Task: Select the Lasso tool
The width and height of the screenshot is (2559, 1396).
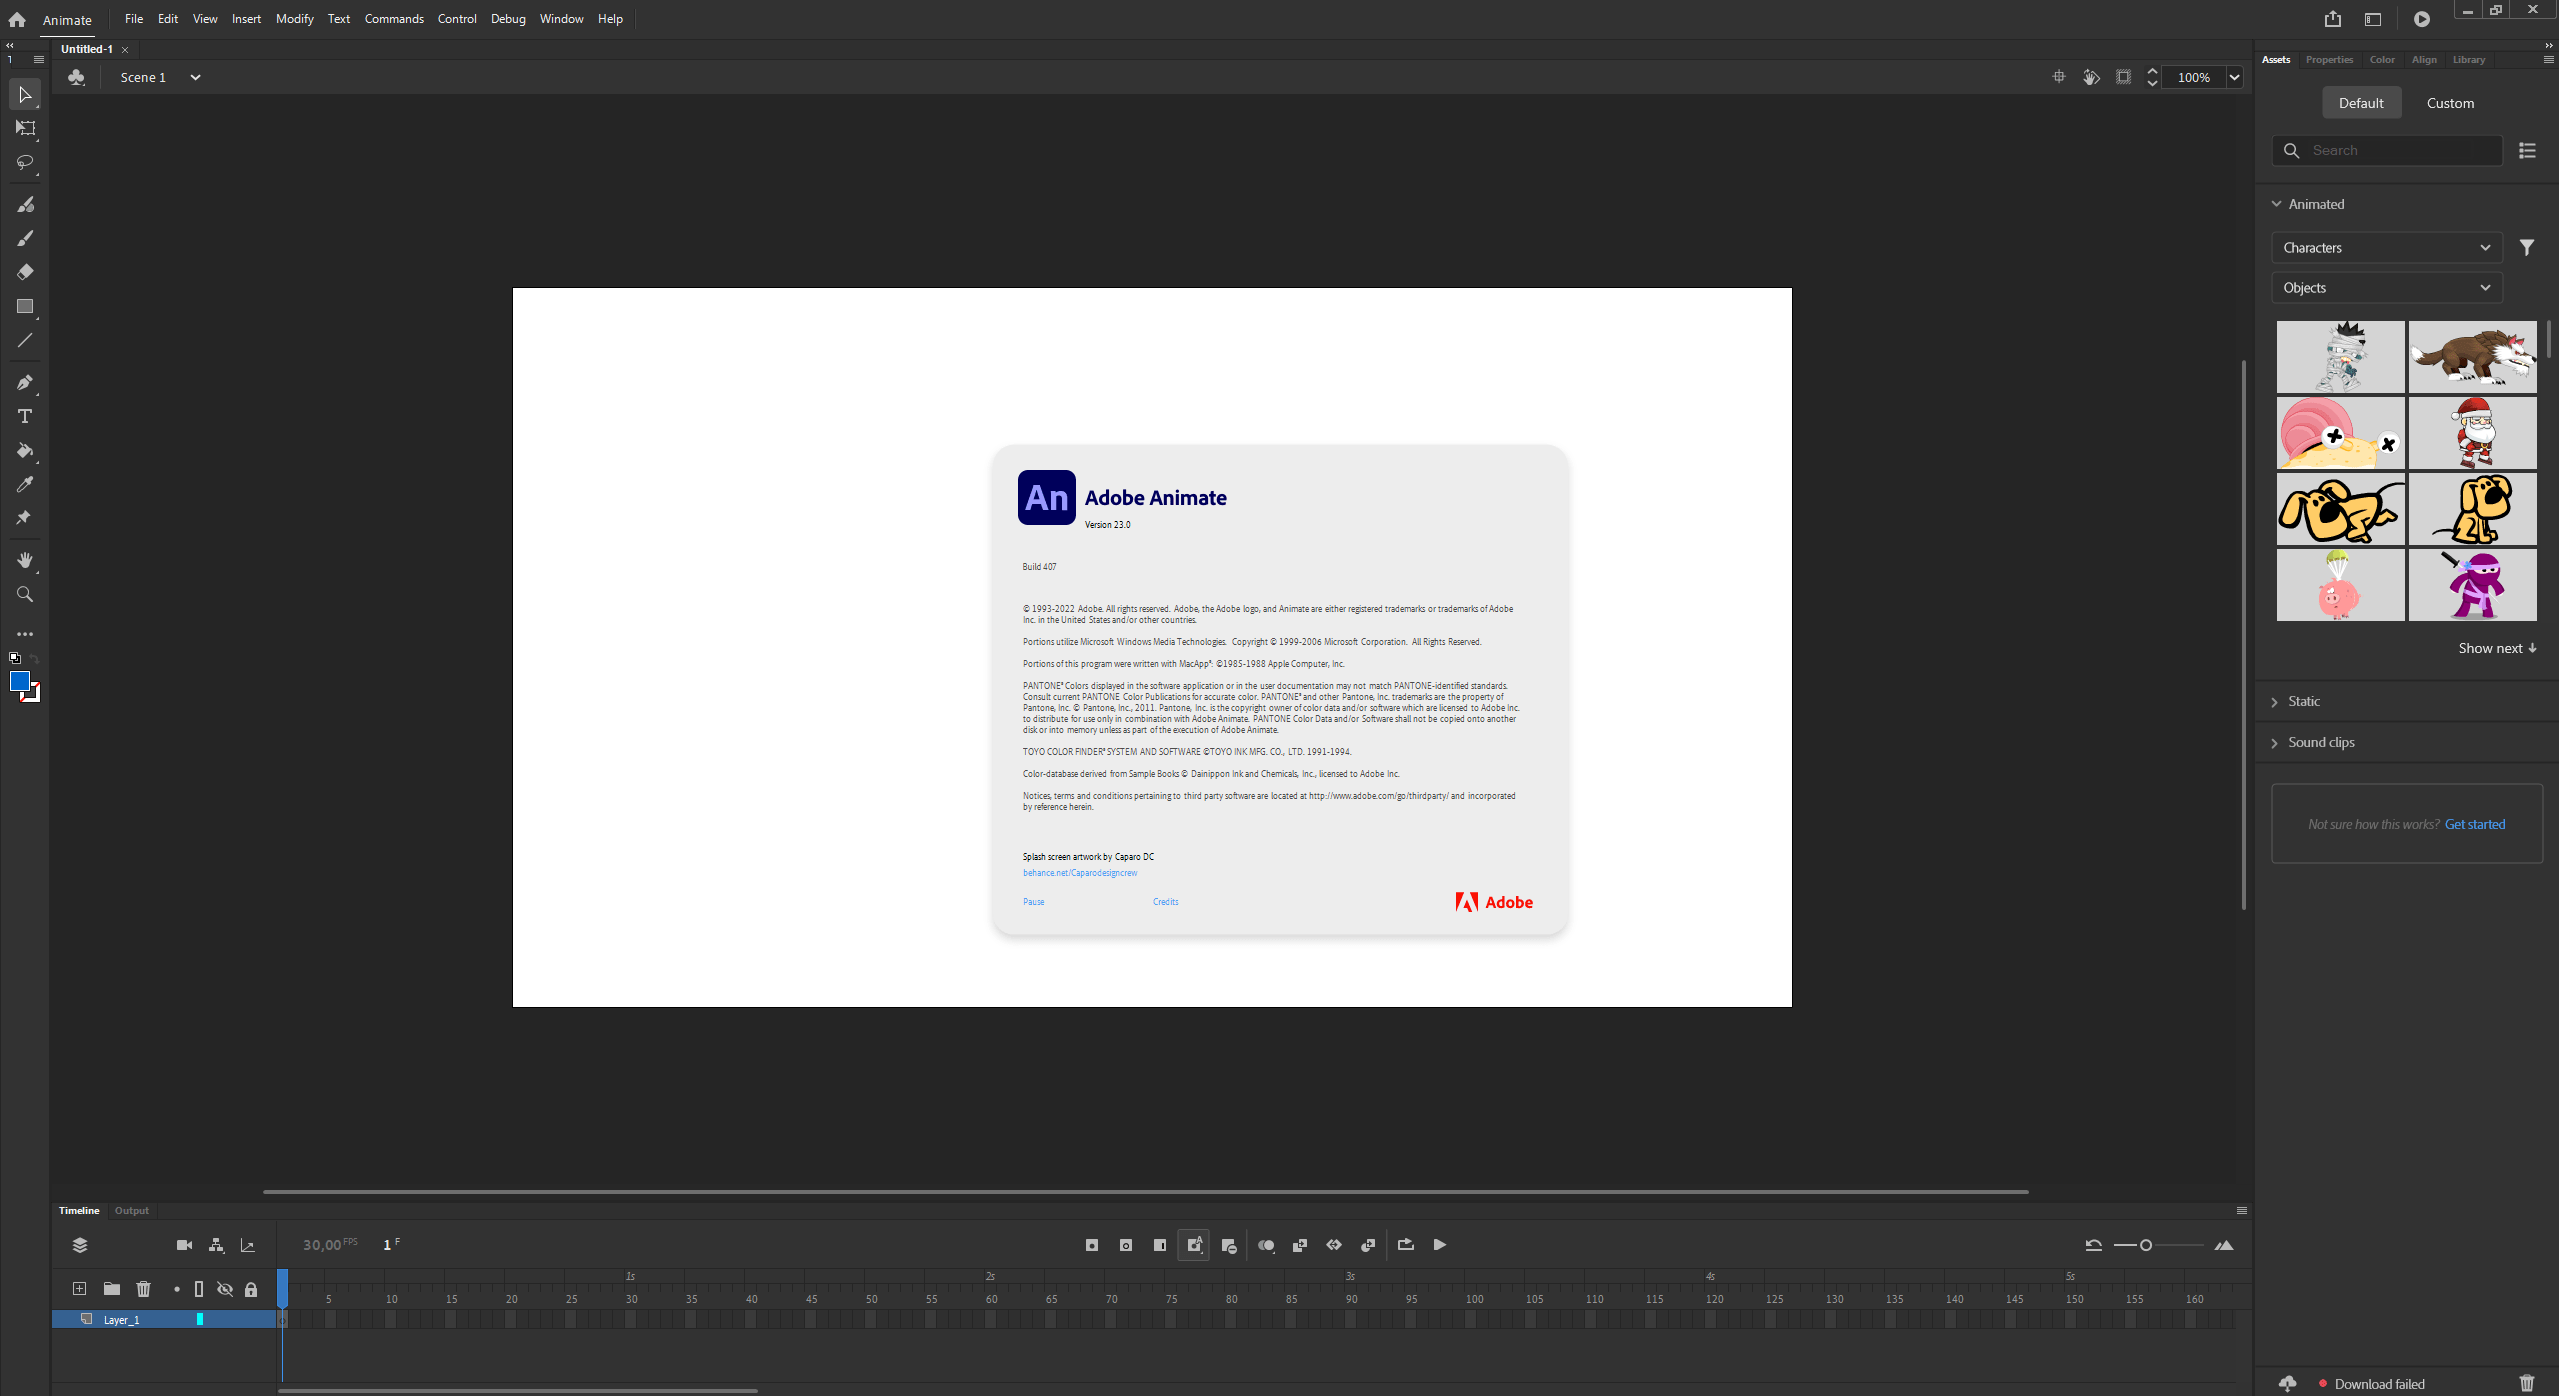Action: (x=25, y=162)
